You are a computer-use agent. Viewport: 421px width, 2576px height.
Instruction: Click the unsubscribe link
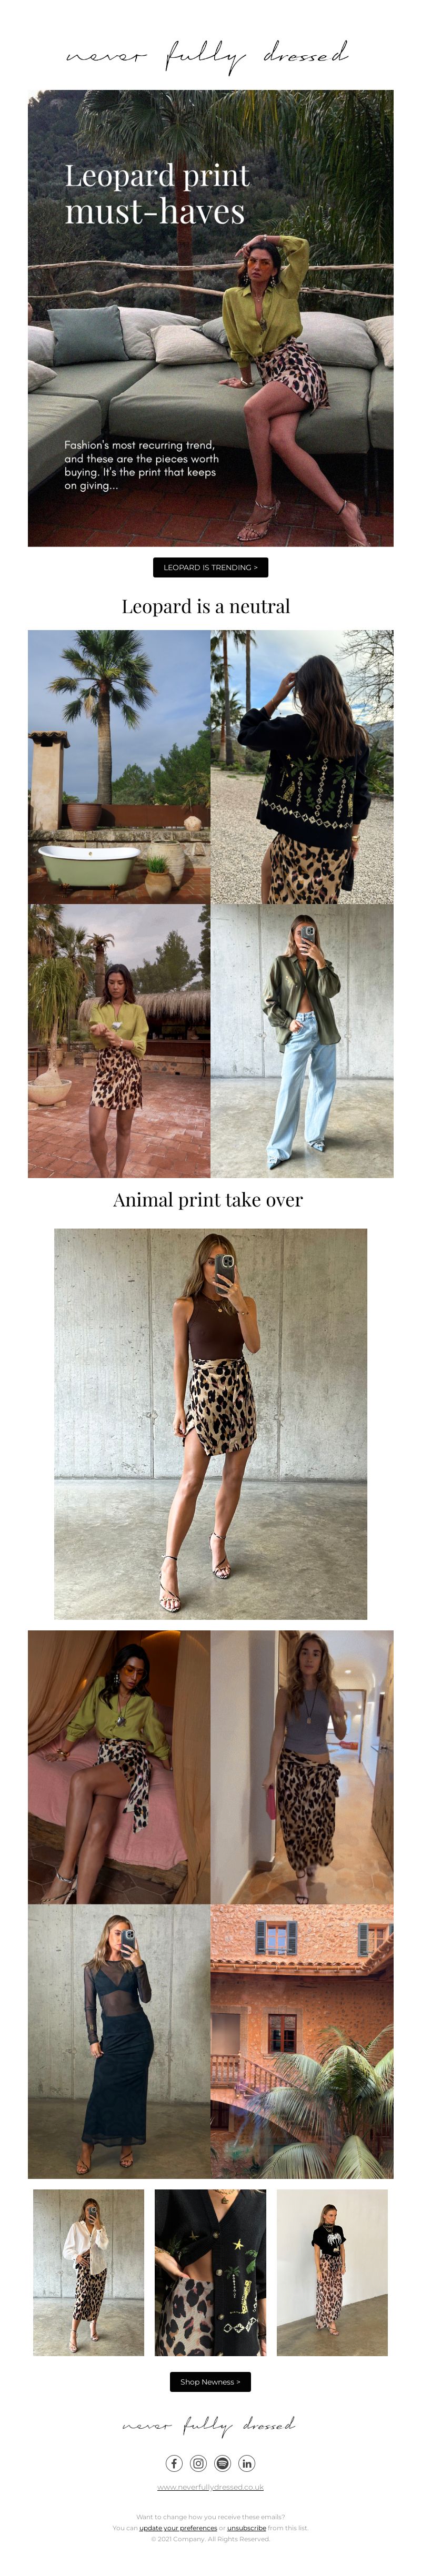pos(246,2527)
